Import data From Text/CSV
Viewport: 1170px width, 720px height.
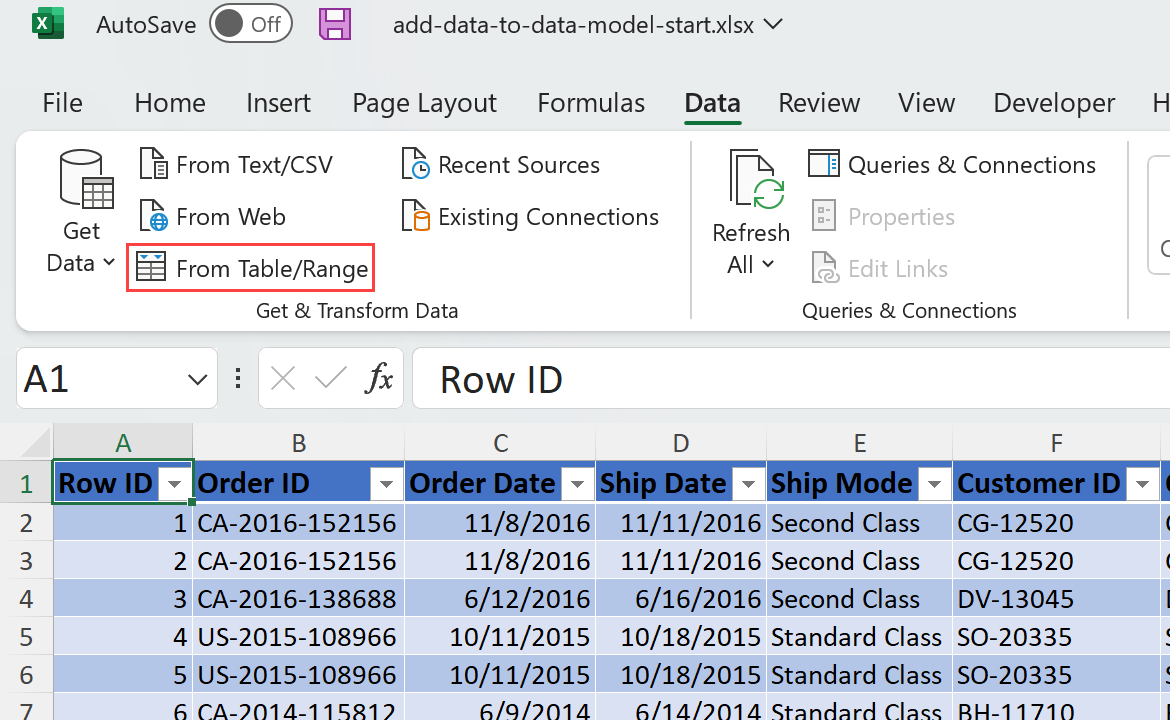tap(236, 165)
